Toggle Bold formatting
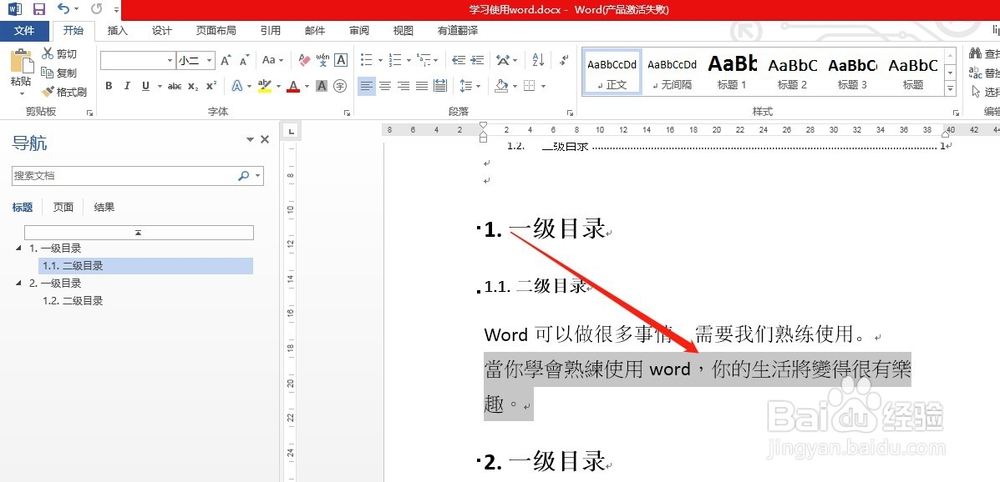1000x482 pixels. point(109,85)
